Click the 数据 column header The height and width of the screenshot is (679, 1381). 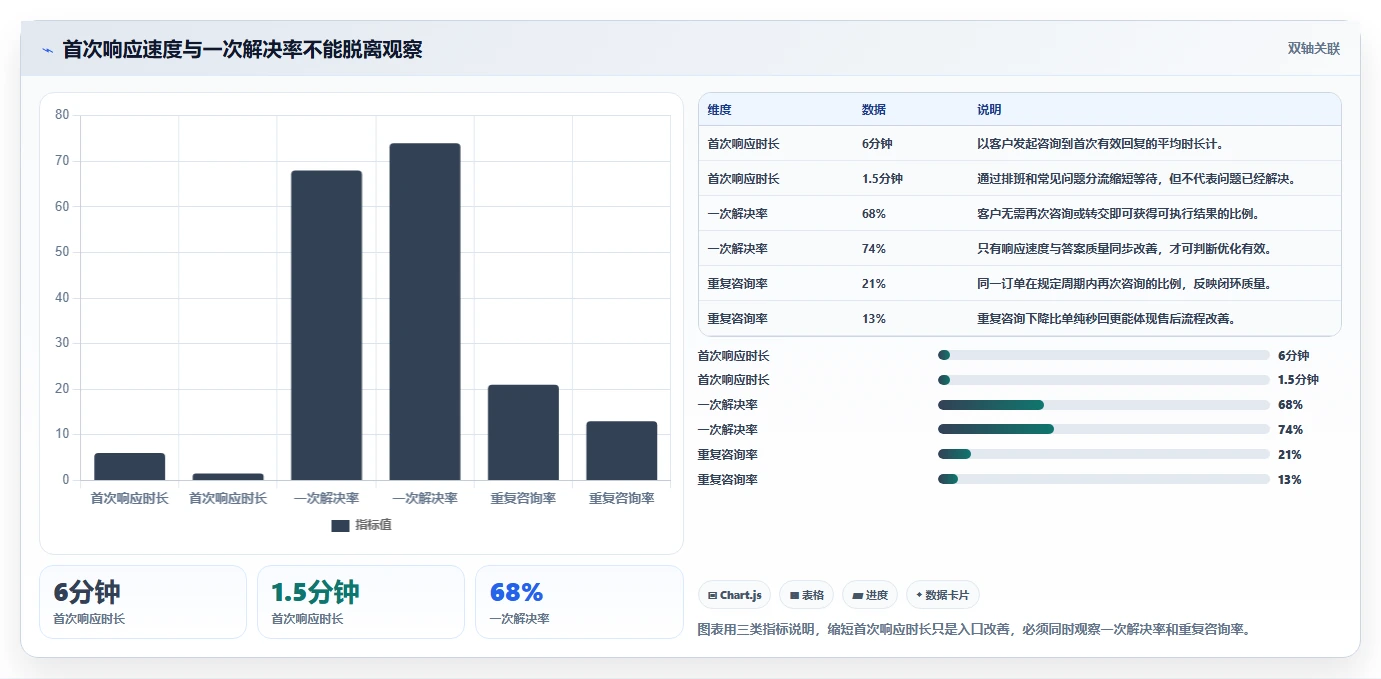[x=873, y=110]
